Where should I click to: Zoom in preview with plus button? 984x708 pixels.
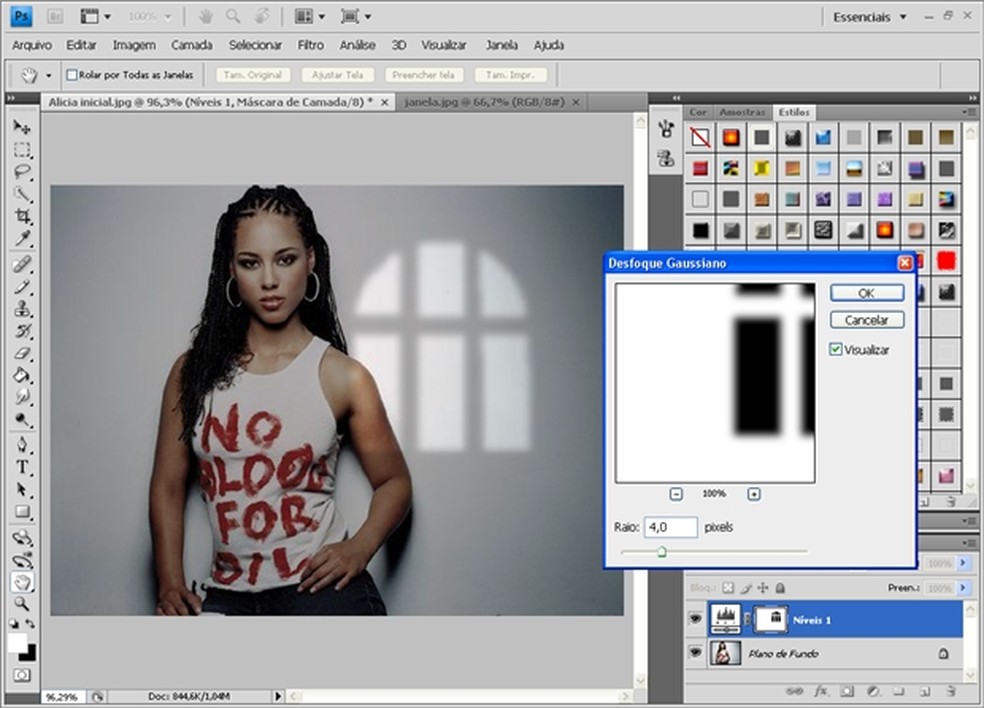pyautogui.click(x=754, y=494)
